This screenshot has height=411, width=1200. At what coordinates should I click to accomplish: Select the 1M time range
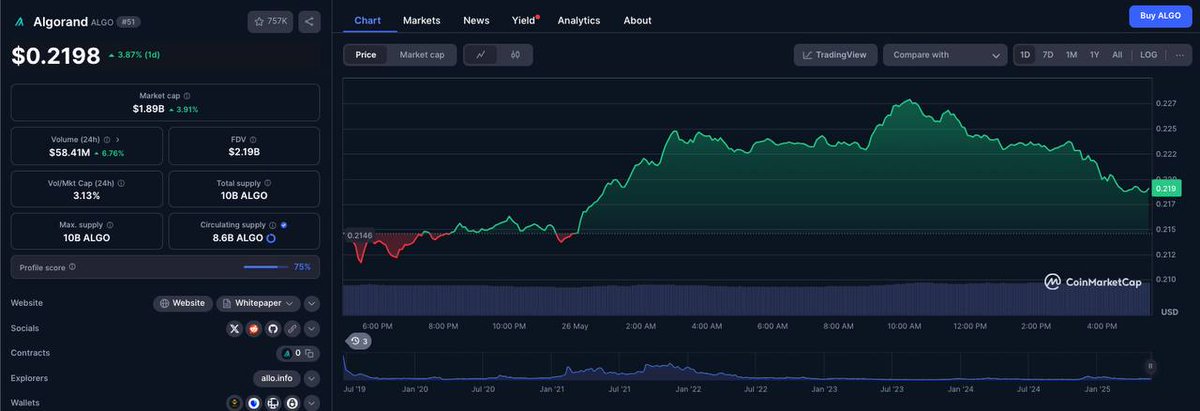click(x=1071, y=55)
